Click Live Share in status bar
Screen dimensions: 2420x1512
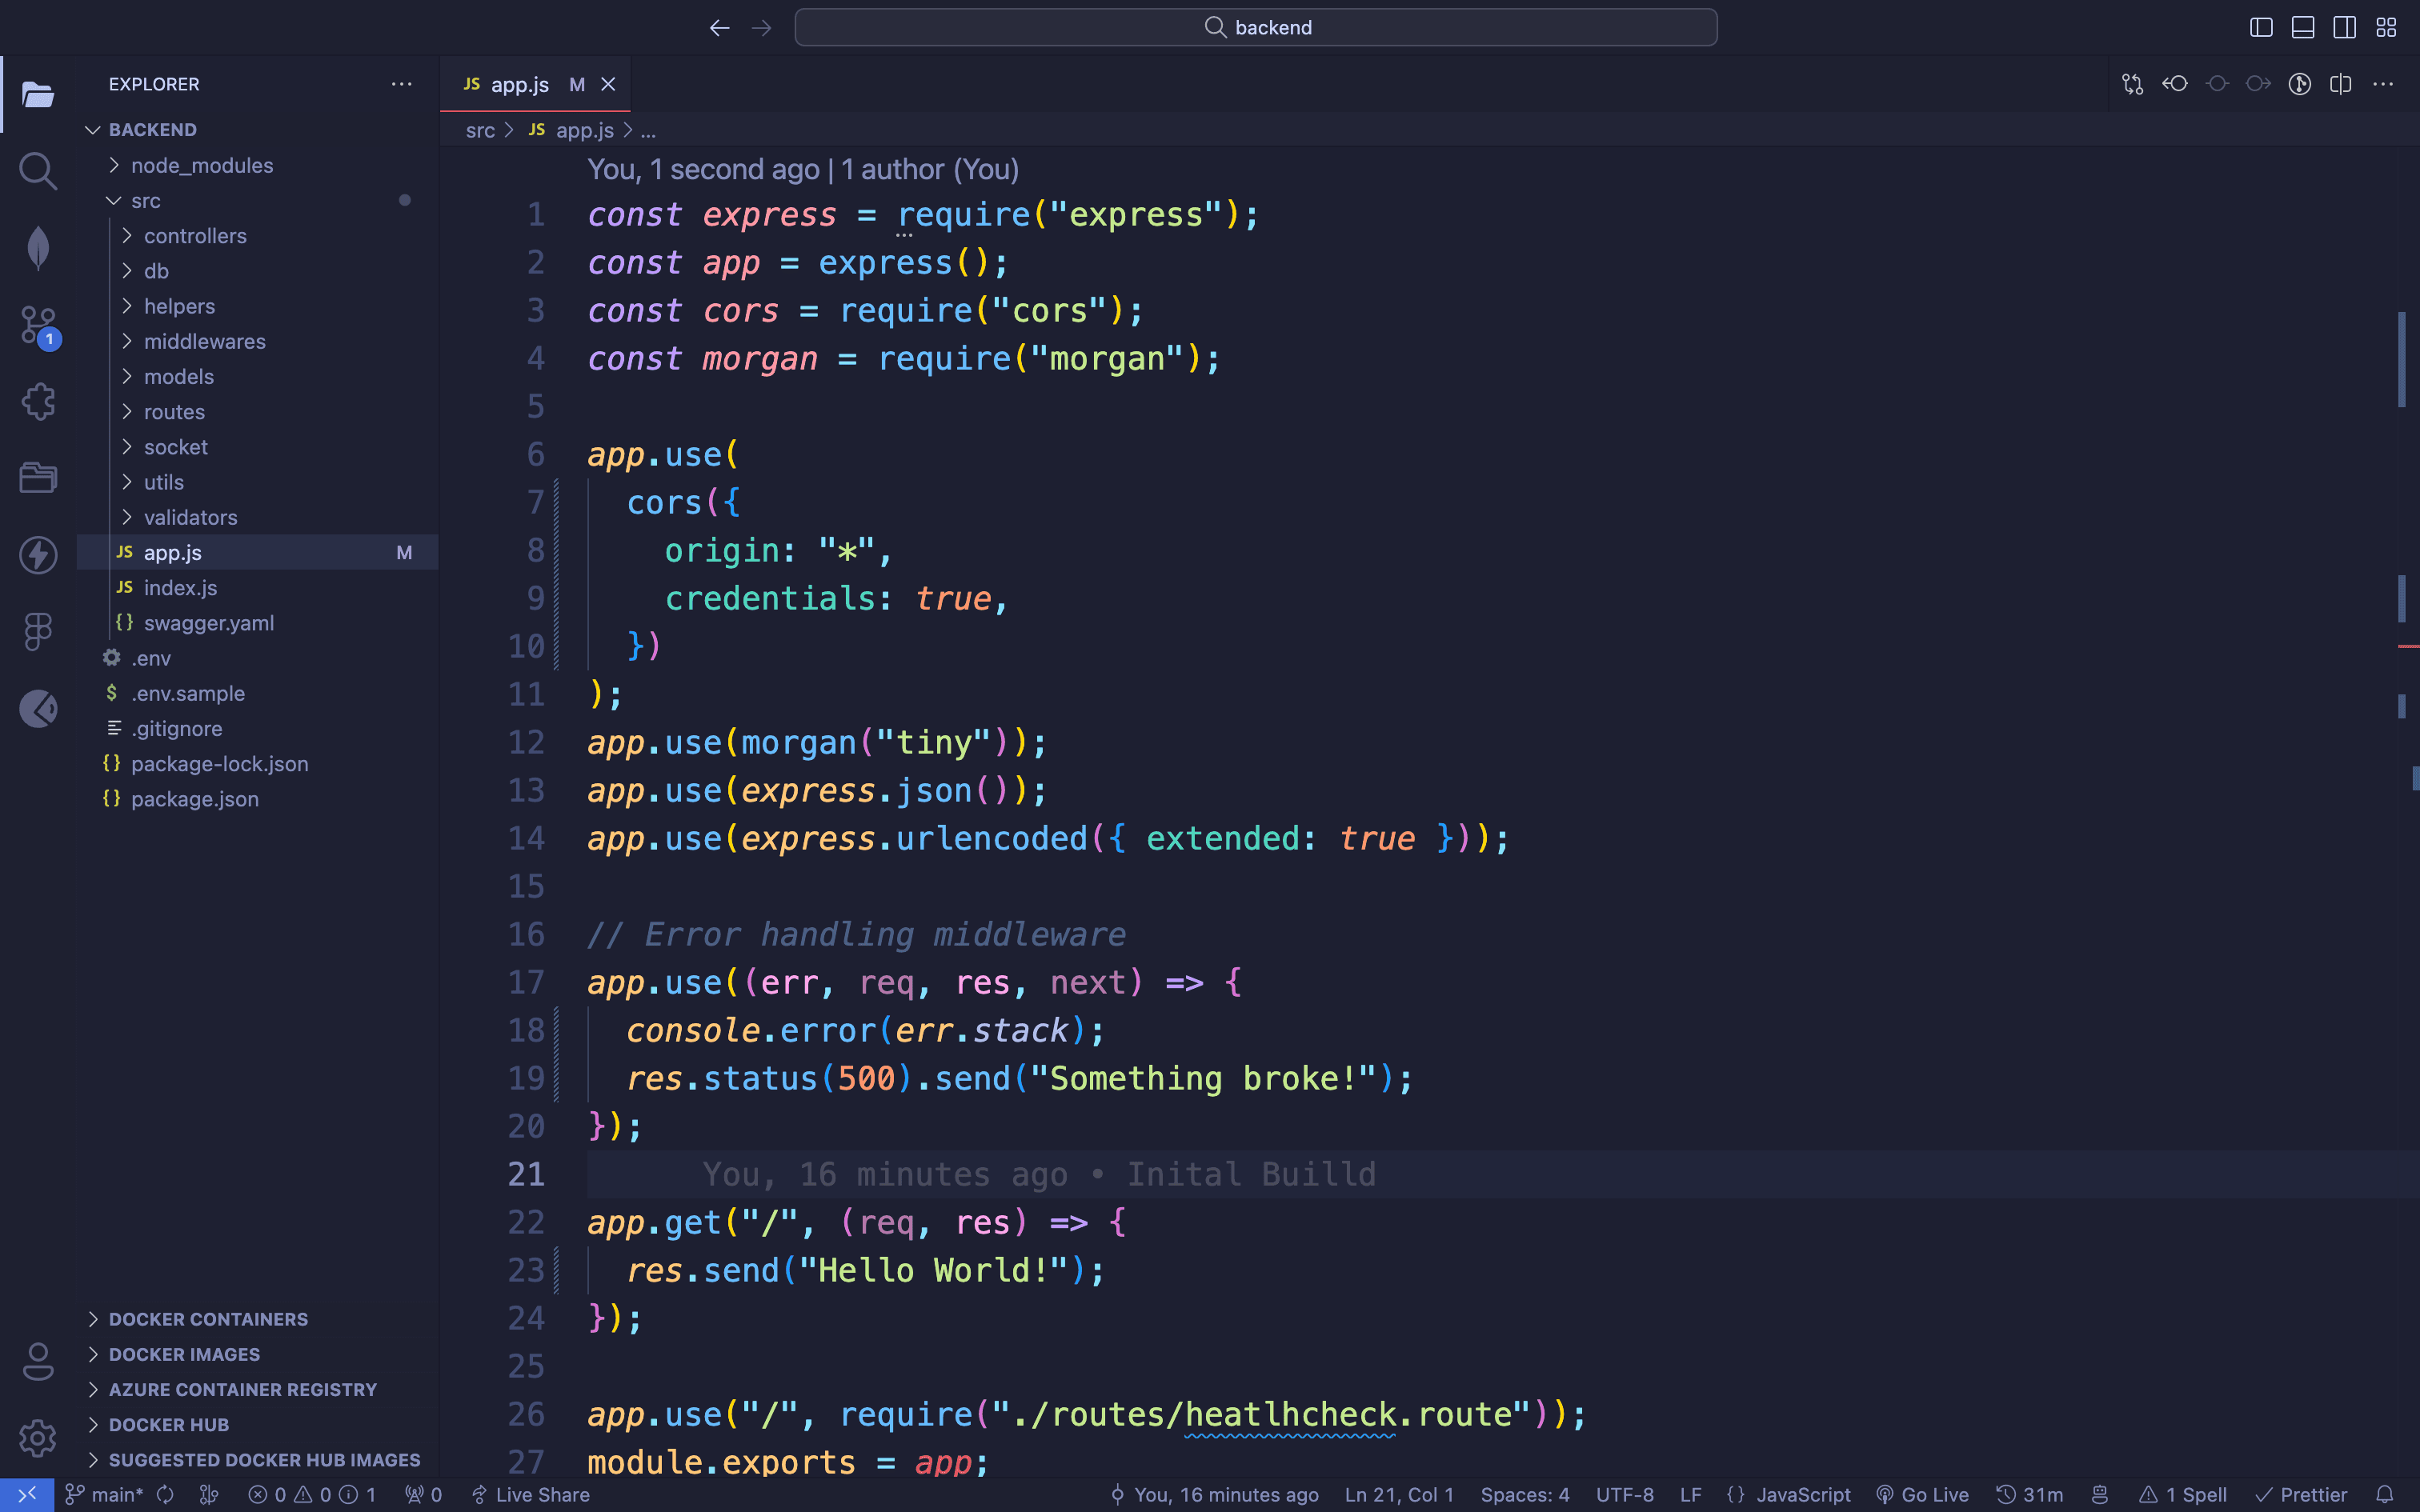[531, 1494]
